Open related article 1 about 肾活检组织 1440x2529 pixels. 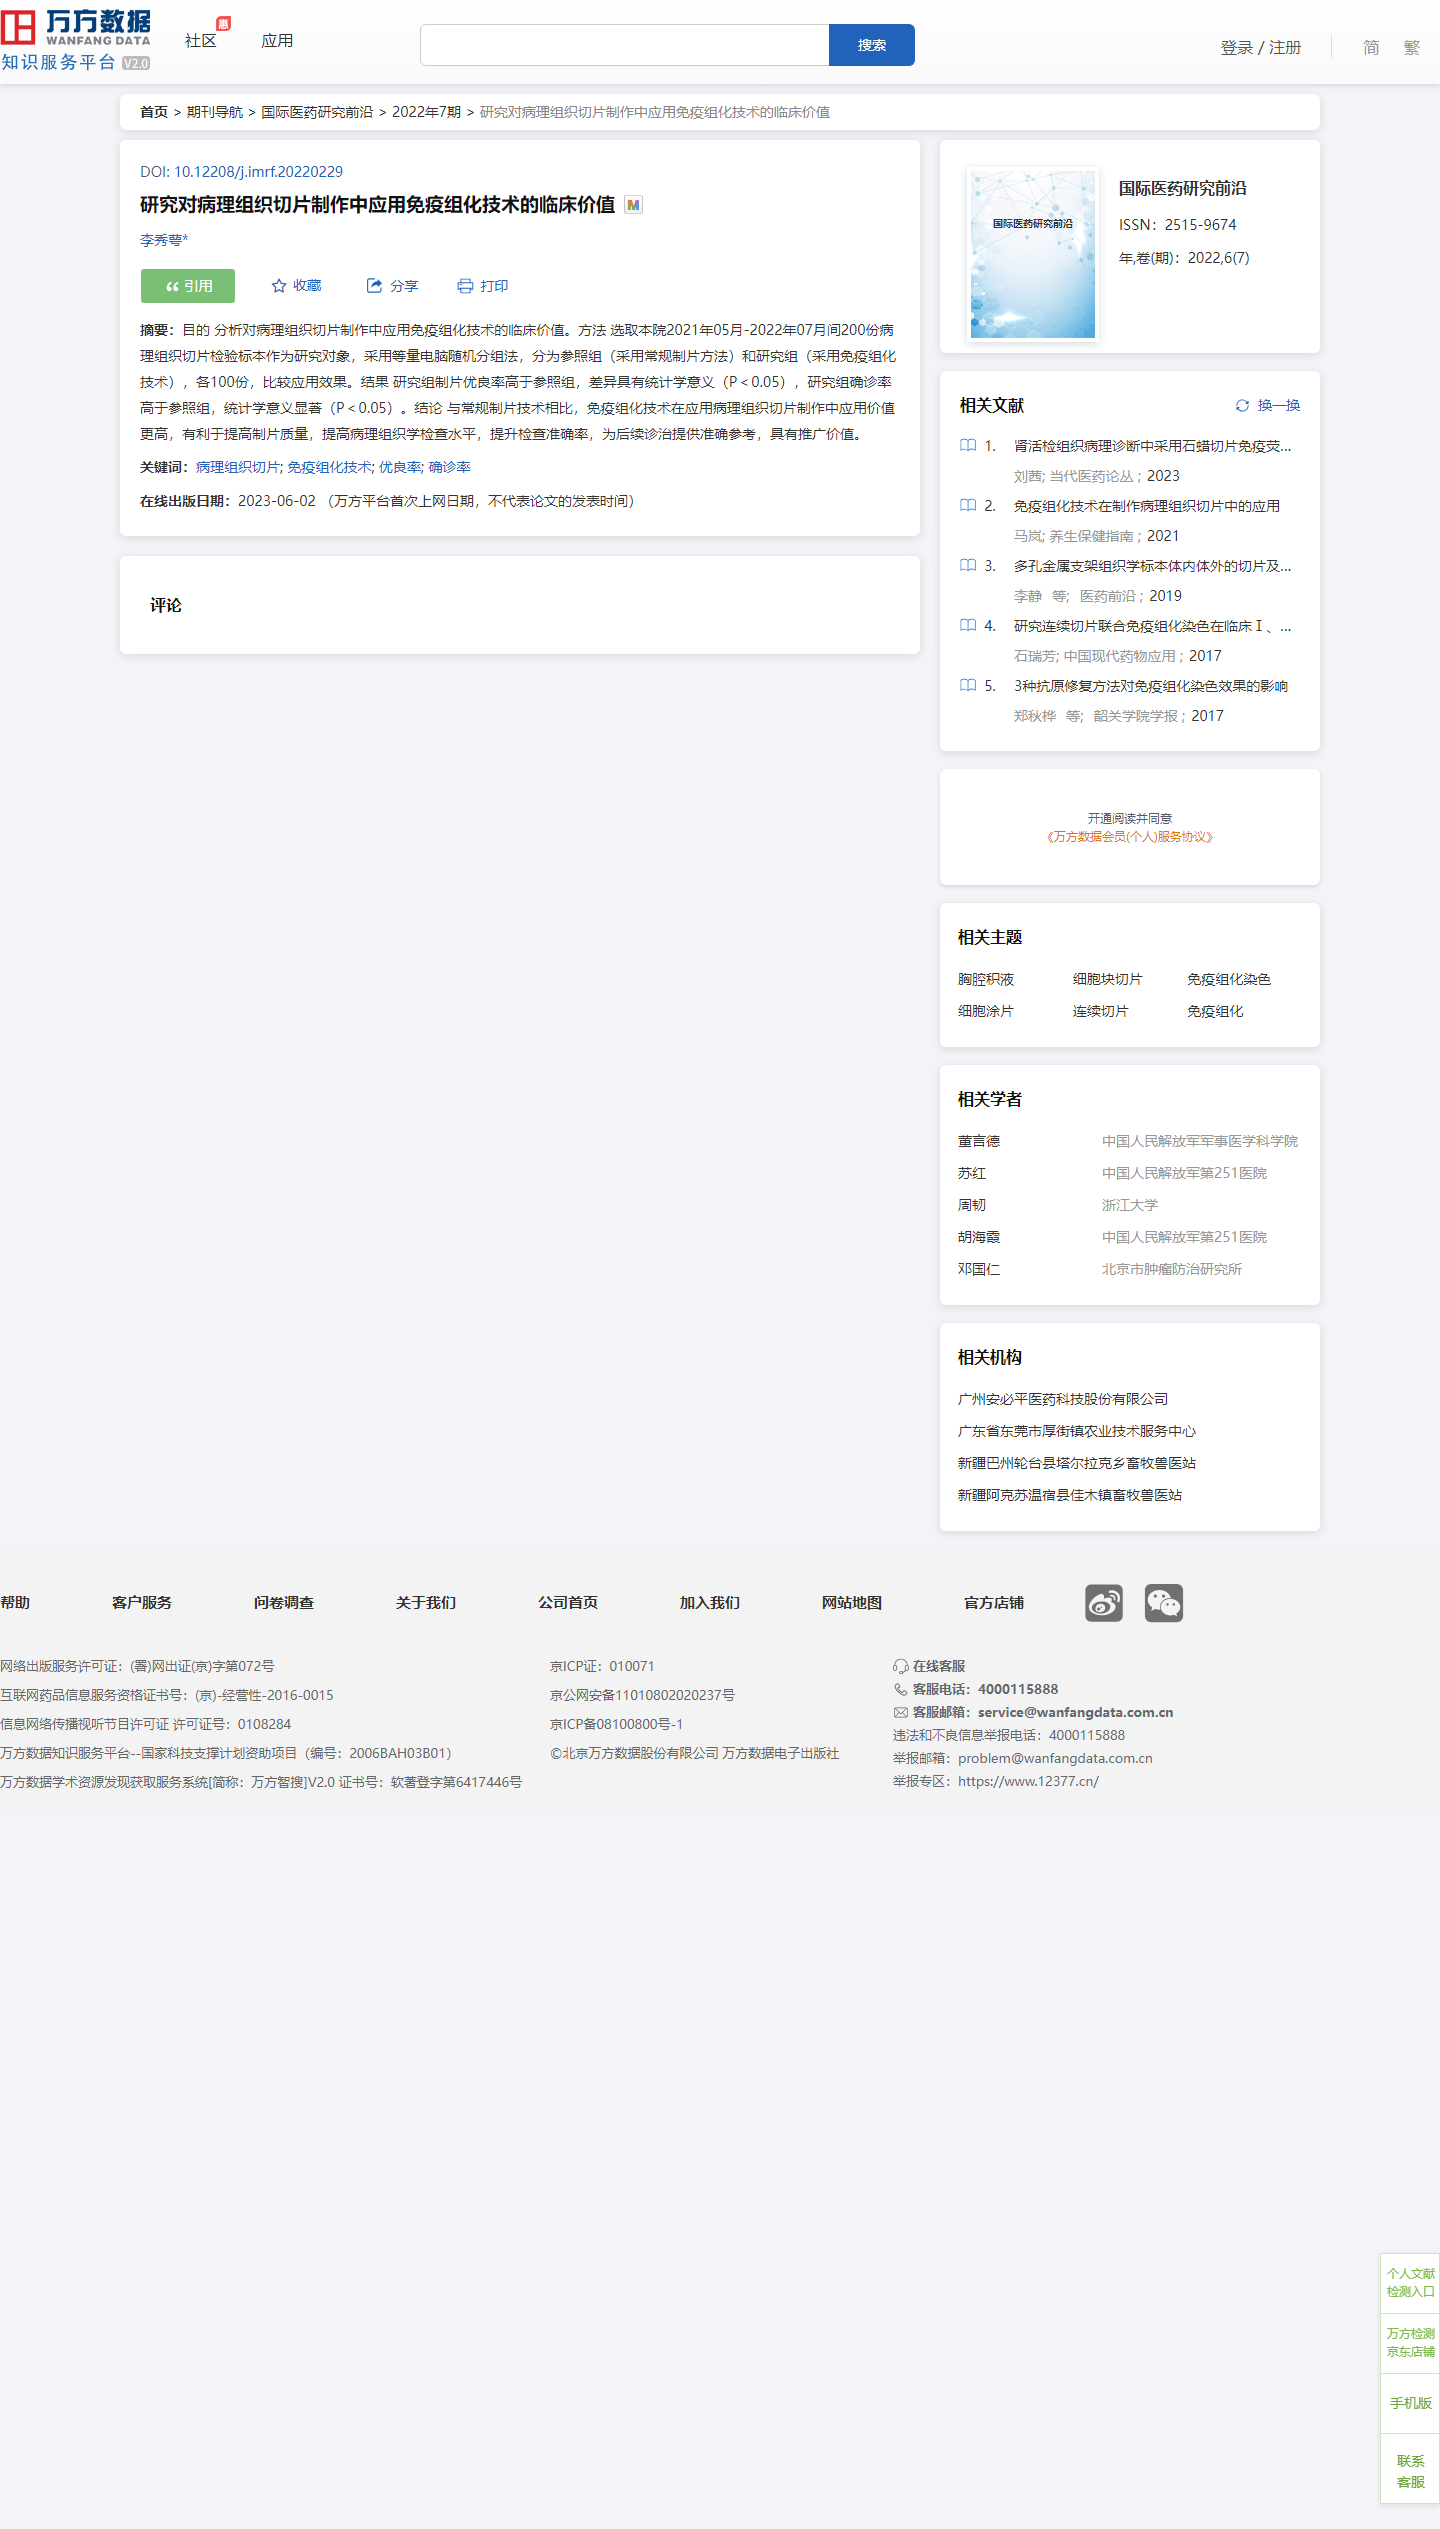pos(1152,446)
